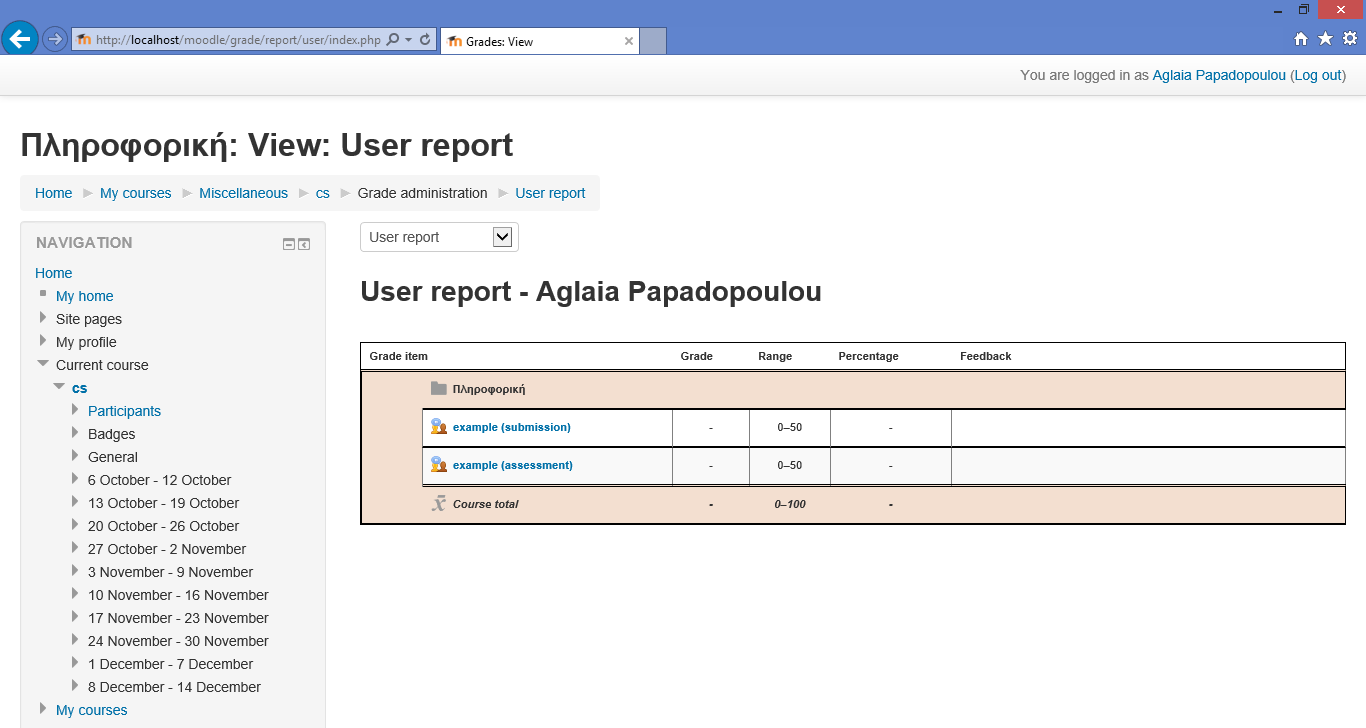
Task: Open My home navigation link
Action: (84, 296)
